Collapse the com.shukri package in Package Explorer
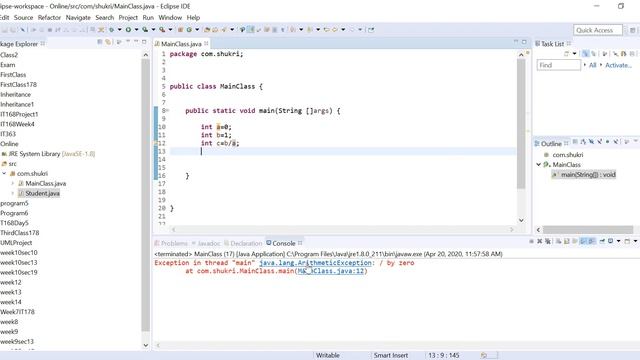Viewport: 640px width, 360px height. click(4, 173)
